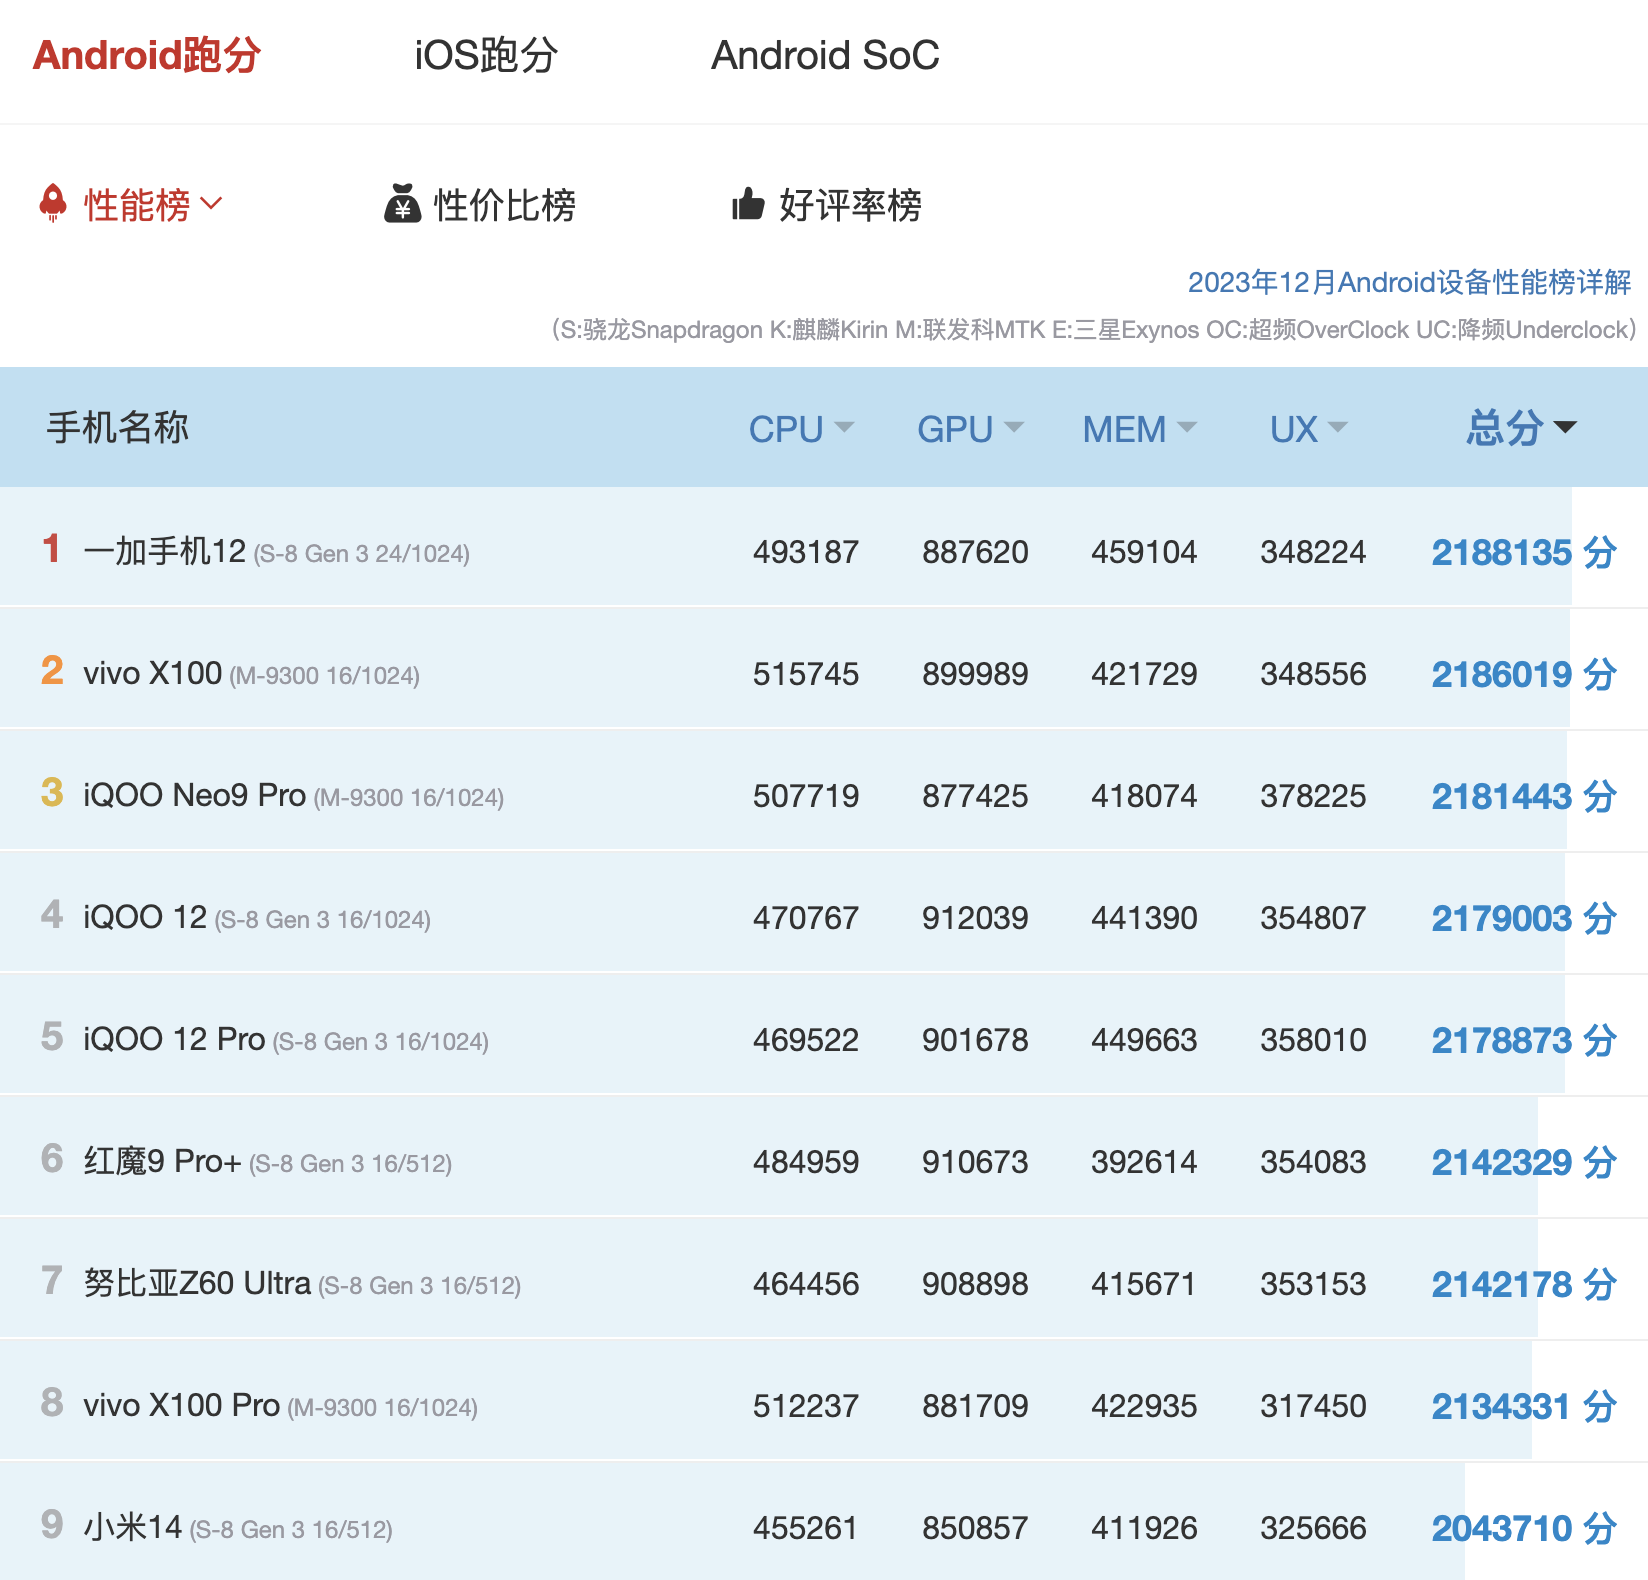Click UX score 354807
The image size is (1648, 1580).
(1313, 918)
